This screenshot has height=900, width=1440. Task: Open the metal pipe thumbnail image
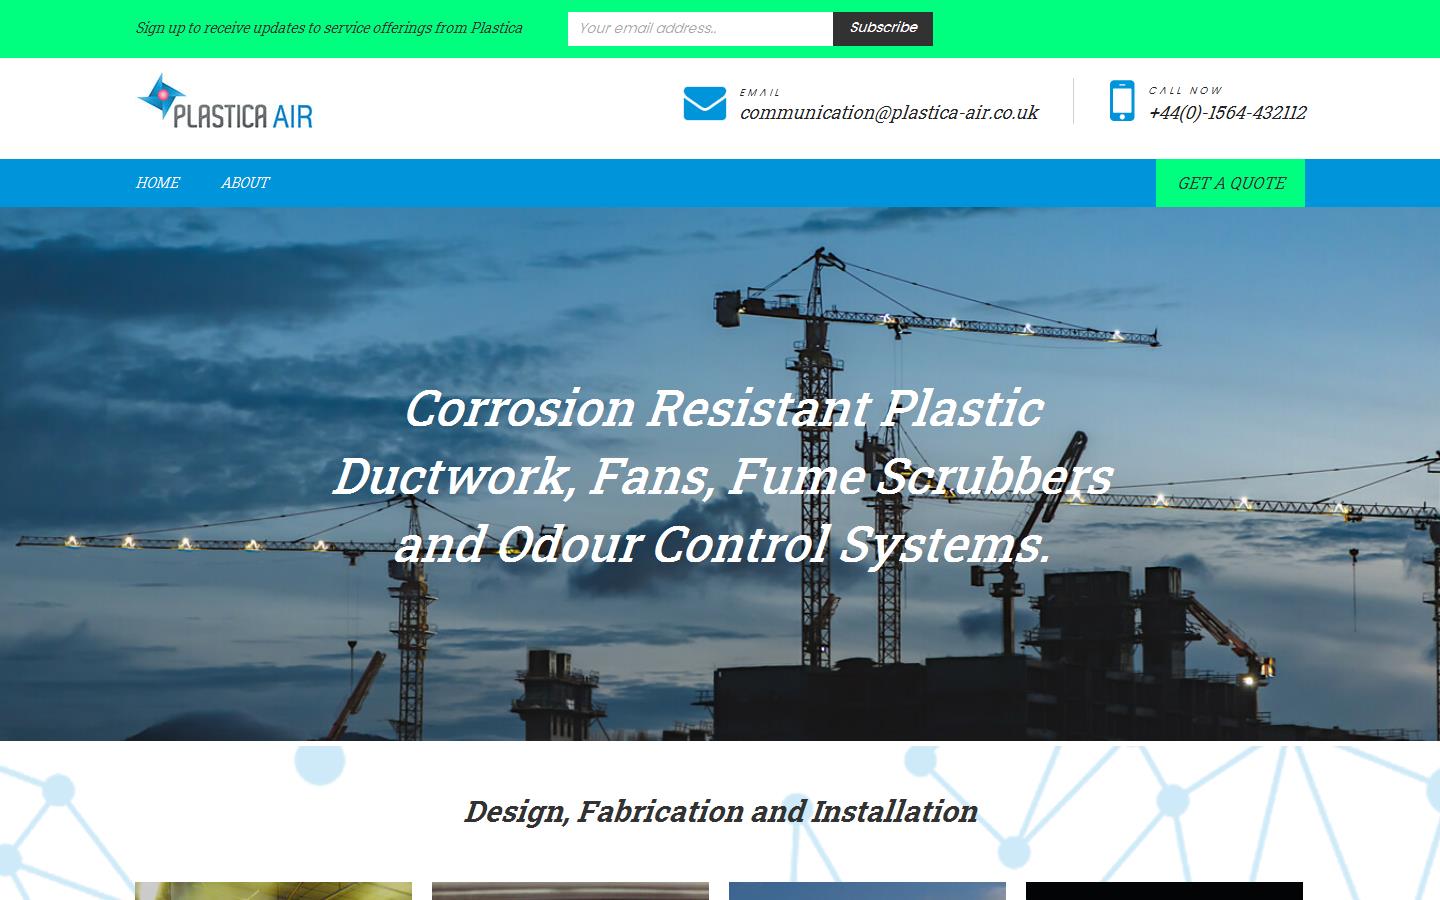pyautogui.click(x=570, y=891)
